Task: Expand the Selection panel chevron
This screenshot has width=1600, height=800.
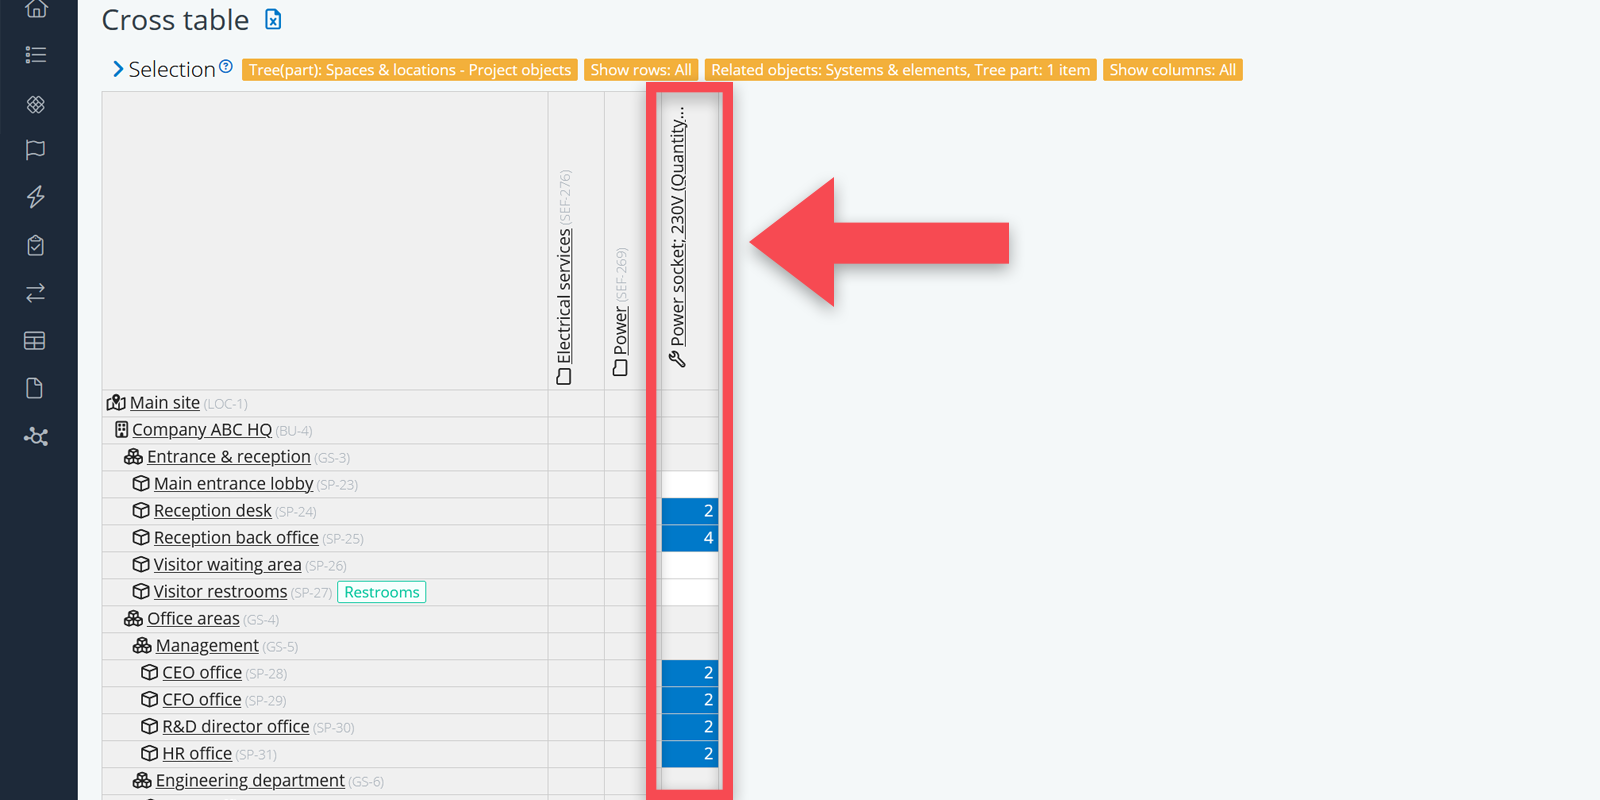Action: click(x=118, y=69)
